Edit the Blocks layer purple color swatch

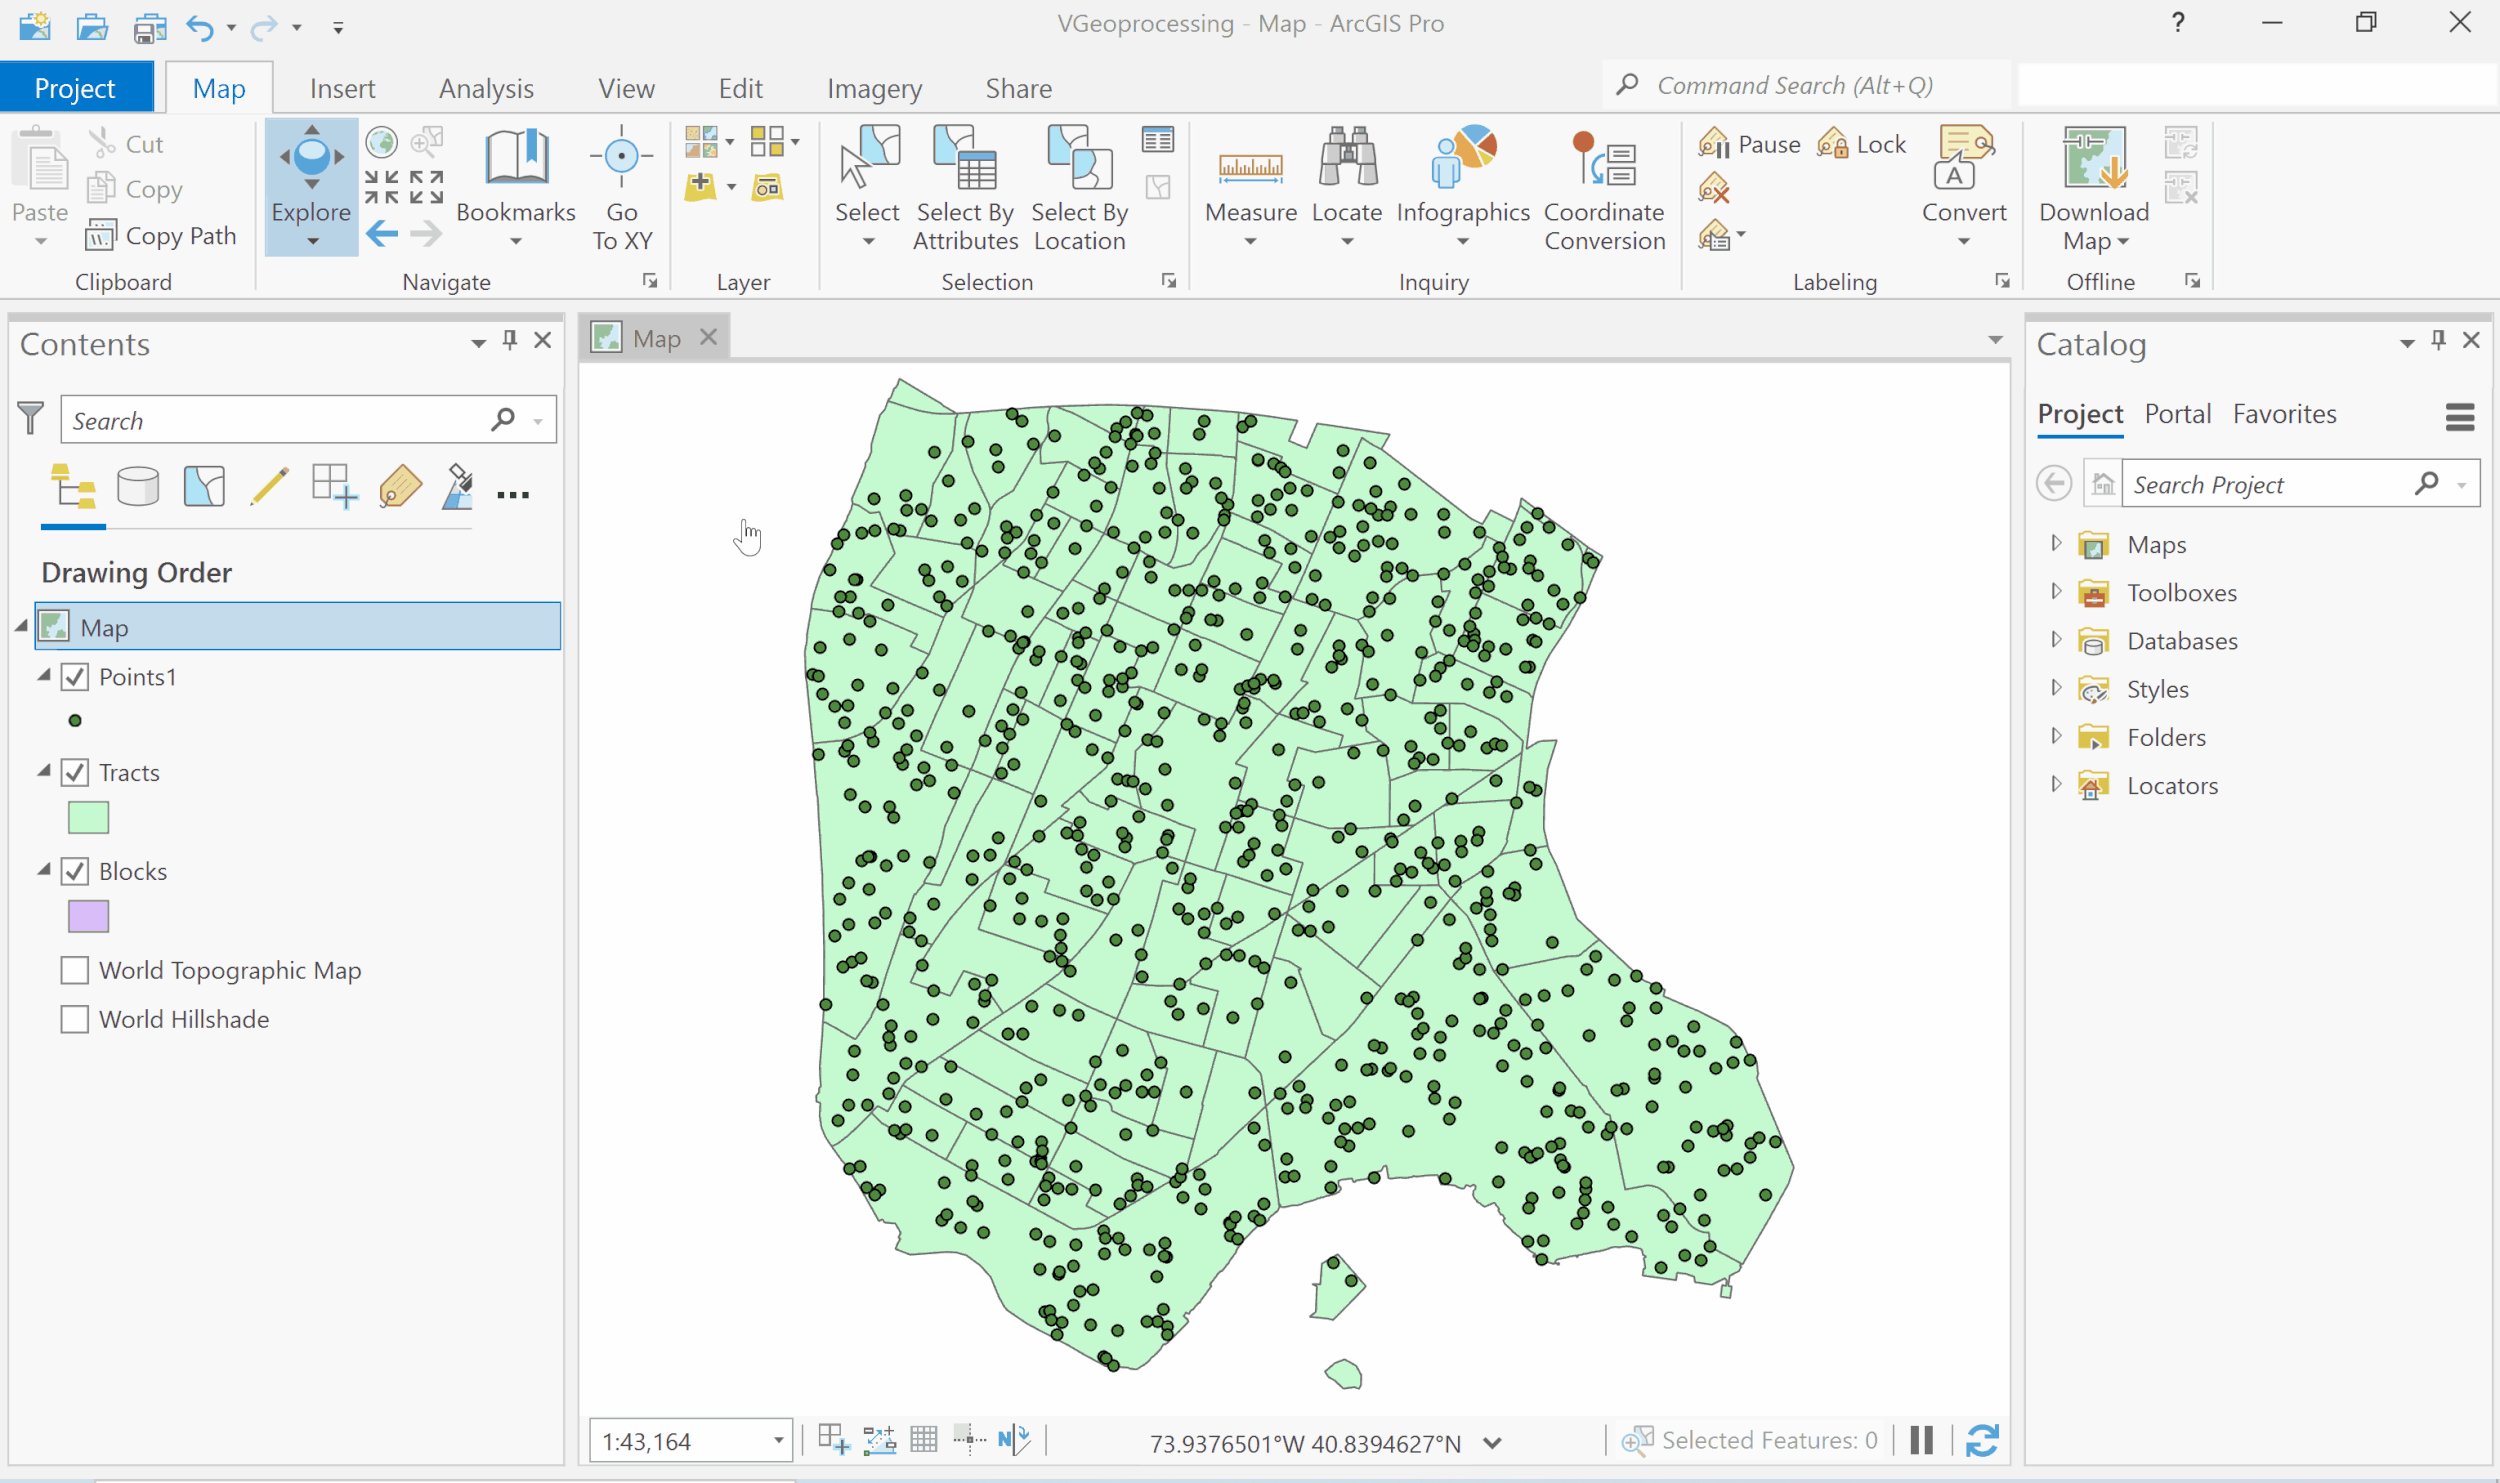pos(88,915)
